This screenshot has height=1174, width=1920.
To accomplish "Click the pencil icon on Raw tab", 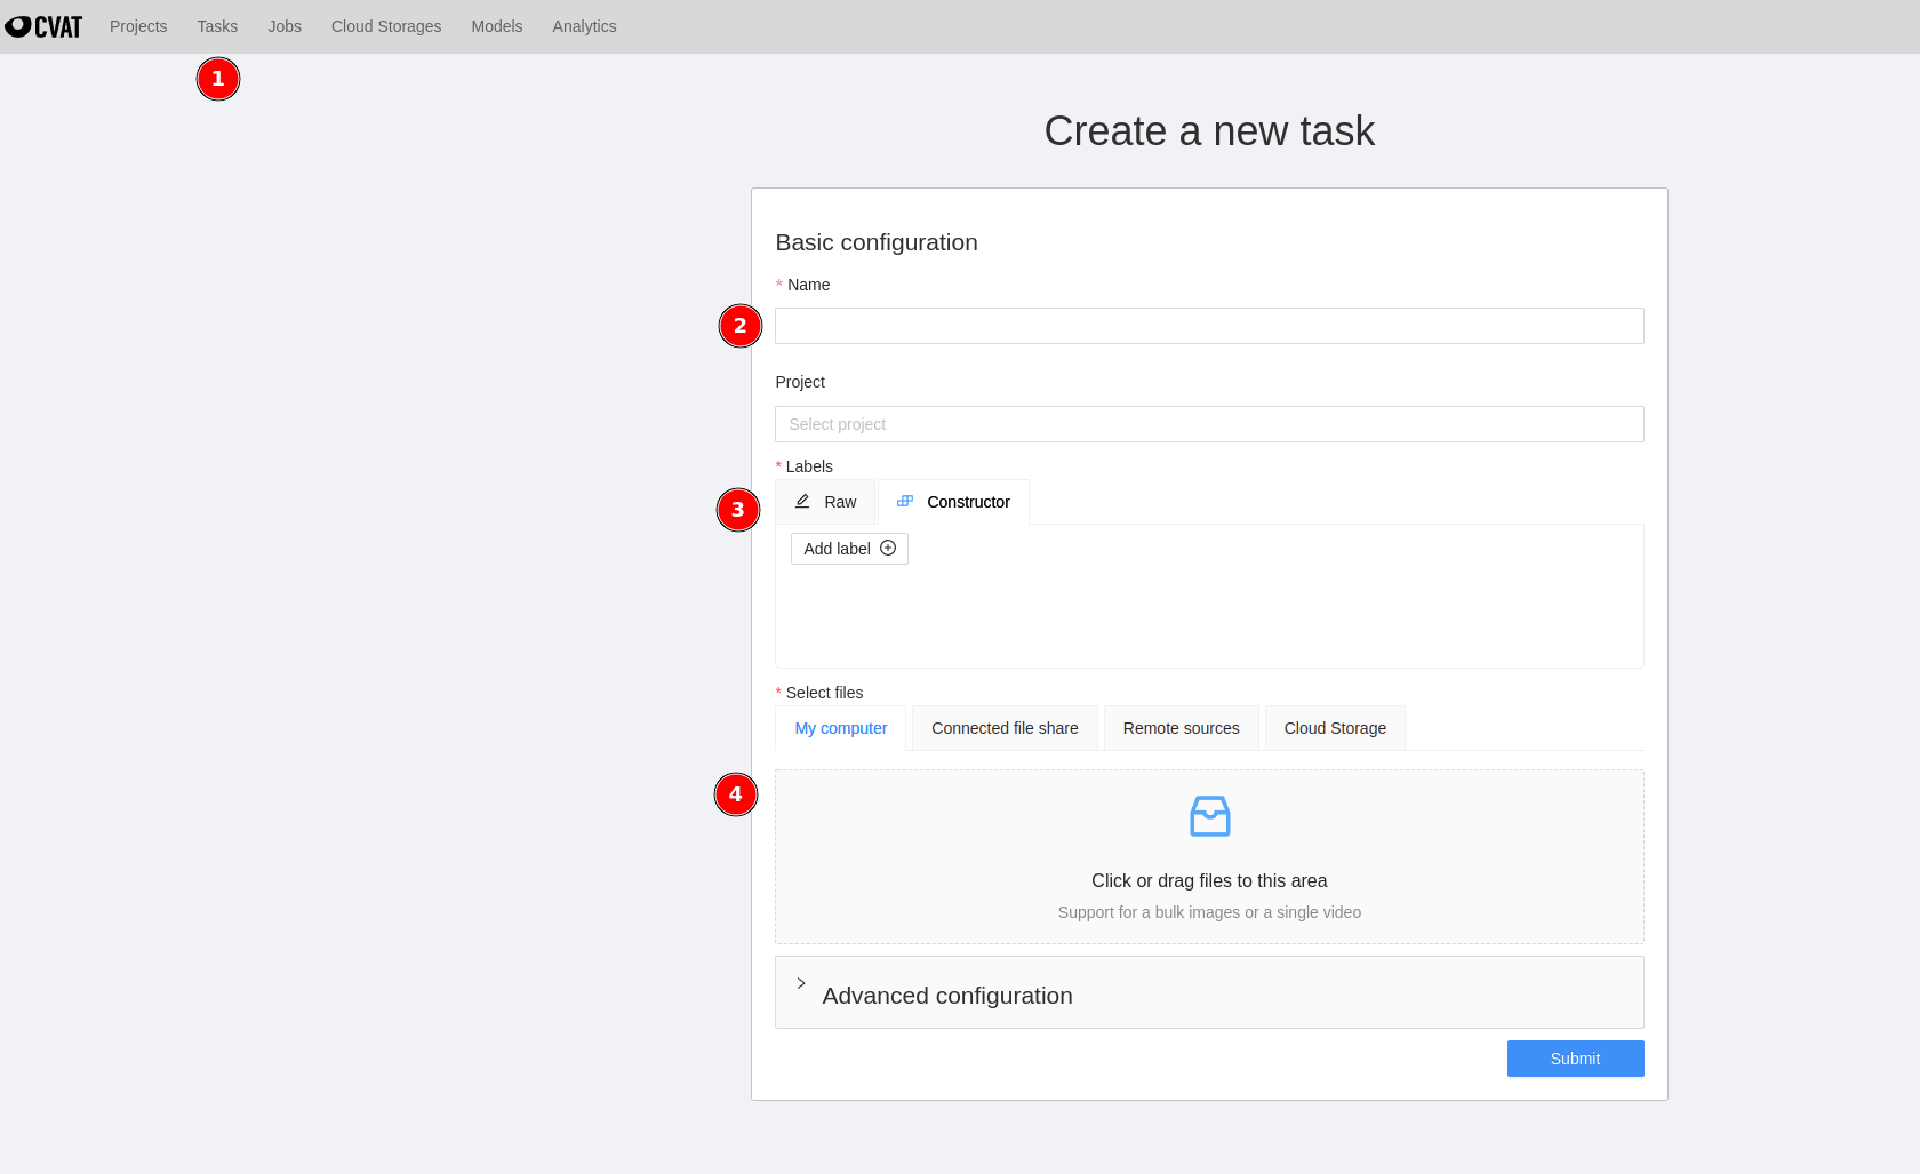I will point(802,502).
